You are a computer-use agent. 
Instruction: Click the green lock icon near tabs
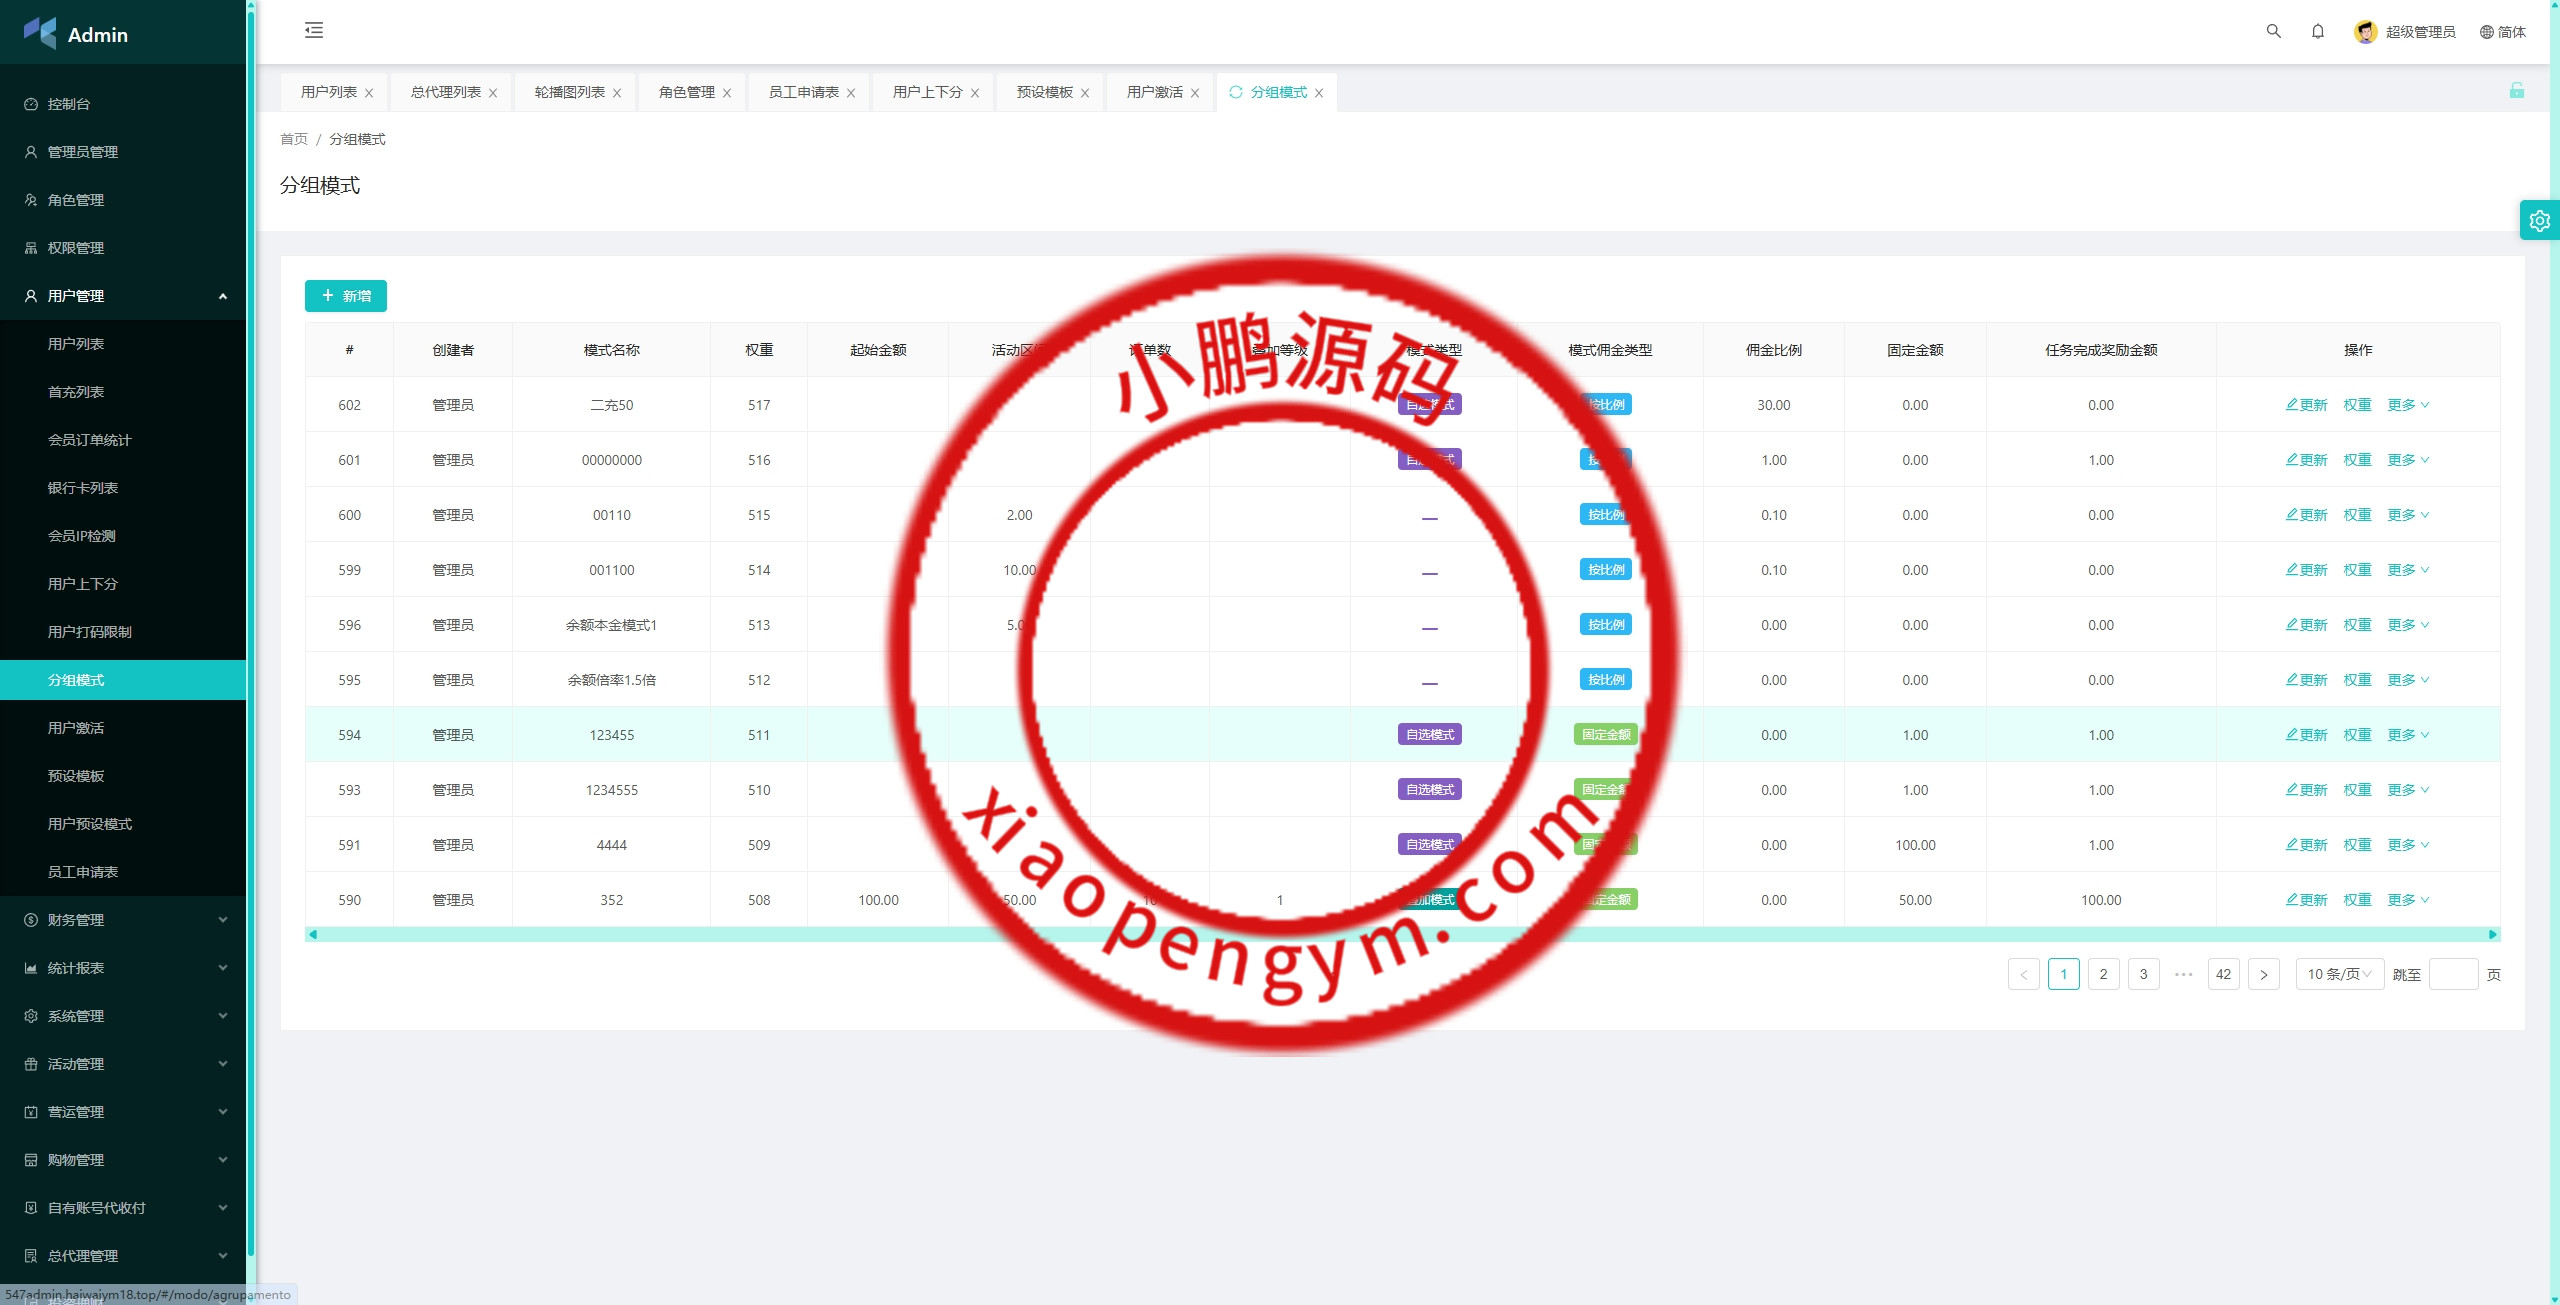[2516, 91]
